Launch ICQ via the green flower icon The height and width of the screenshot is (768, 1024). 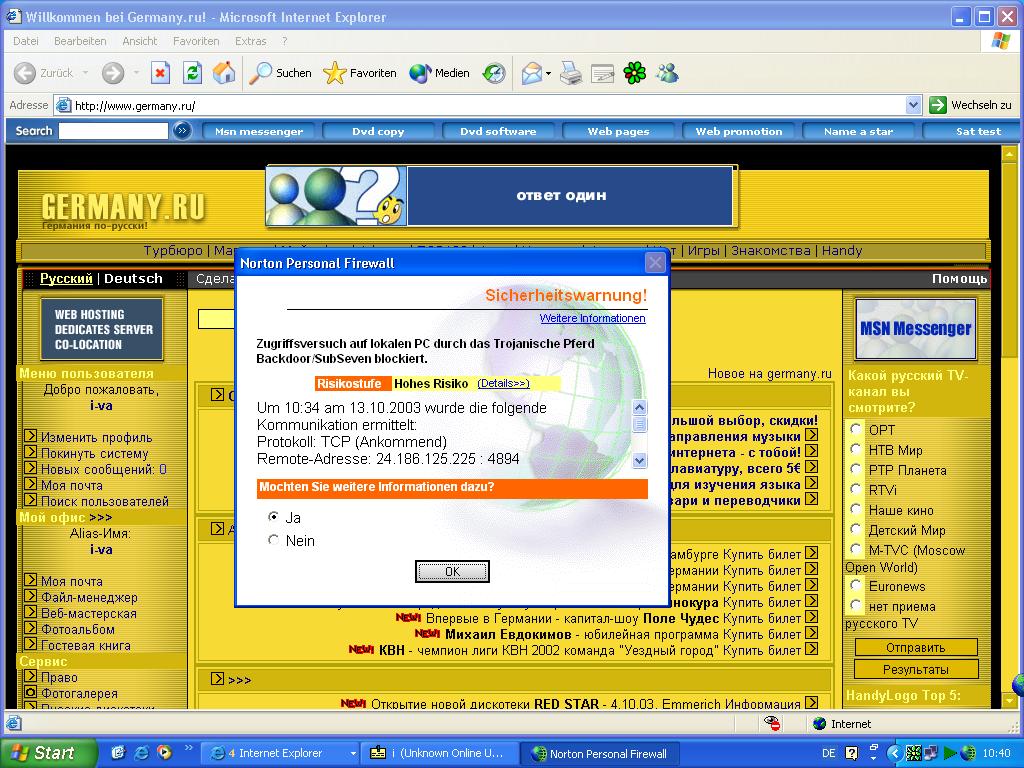coord(634,73)
